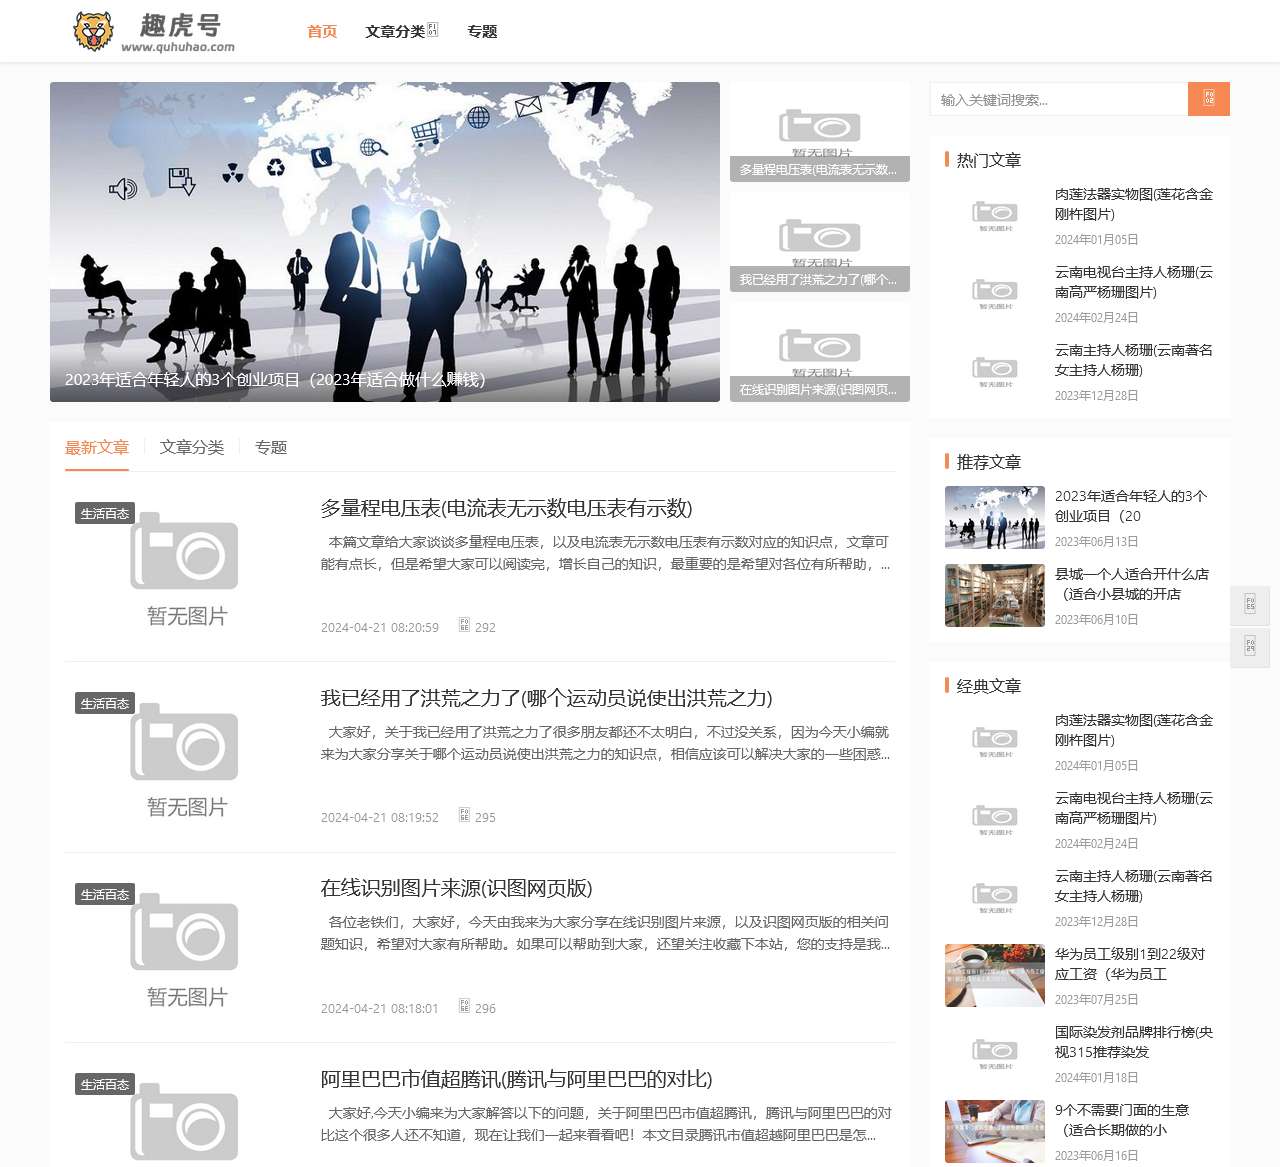Click view count icon beside 296
Viewport: 1280px width, 1167px height.
[464, 1006]
